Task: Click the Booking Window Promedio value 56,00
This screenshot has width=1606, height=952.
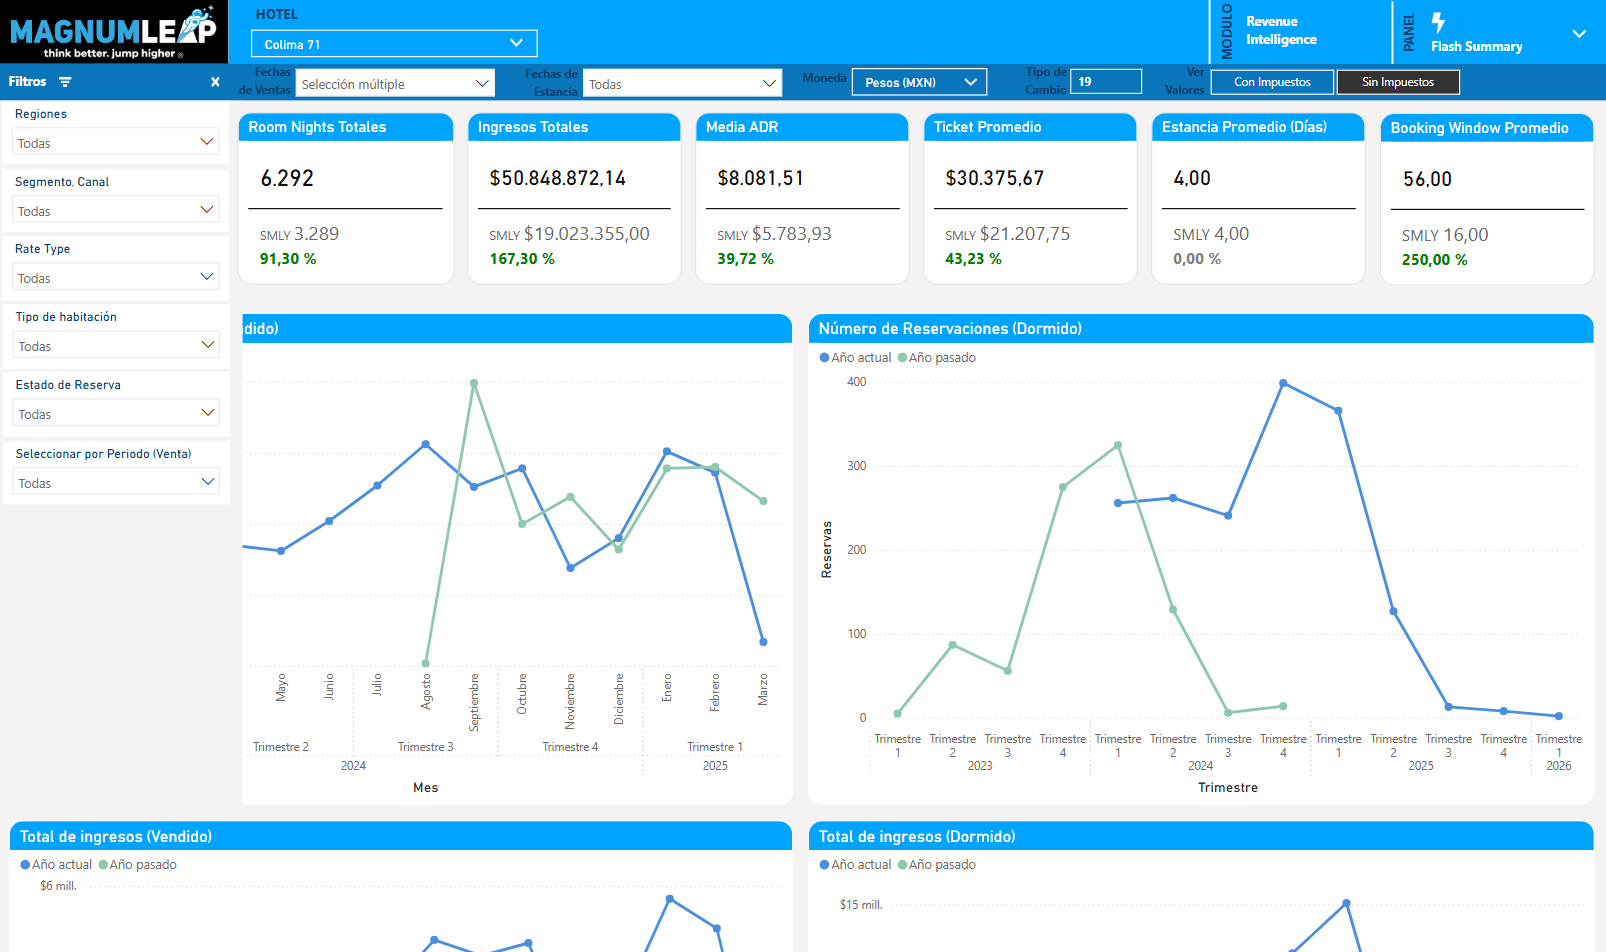Action: [x=1427, y=179]
